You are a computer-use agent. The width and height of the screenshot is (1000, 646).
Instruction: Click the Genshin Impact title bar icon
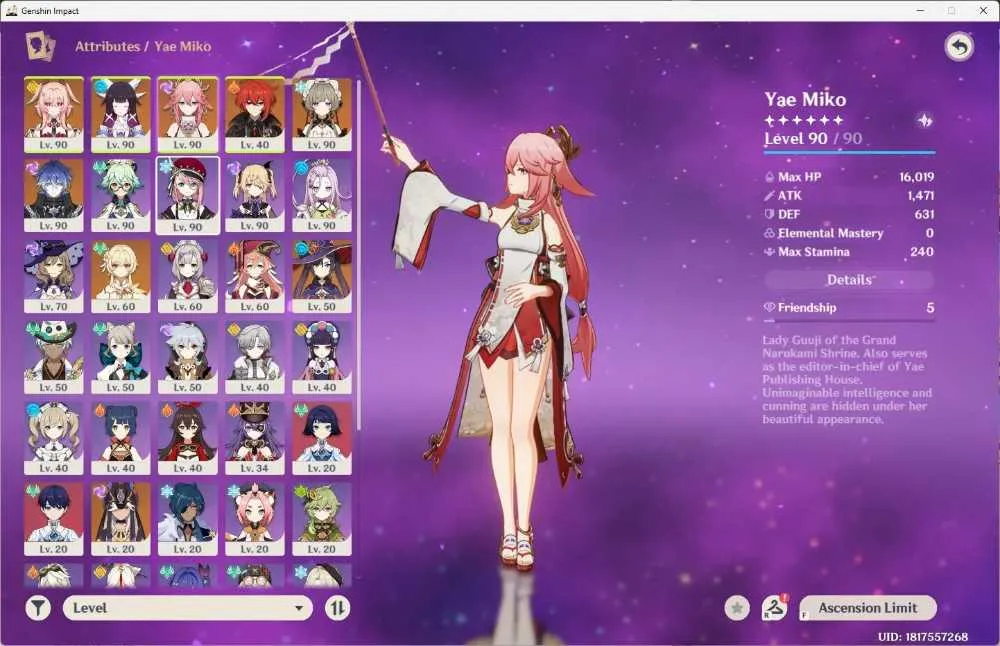point(11,10)
